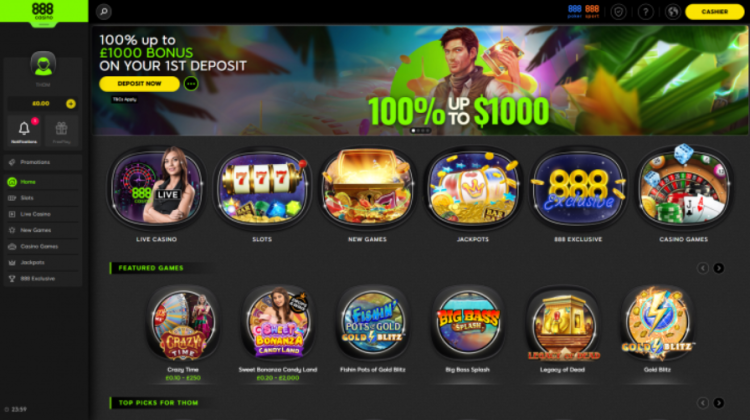
Task: Click the yellow plus add-funds icon
Action: [x=71, y=103]
